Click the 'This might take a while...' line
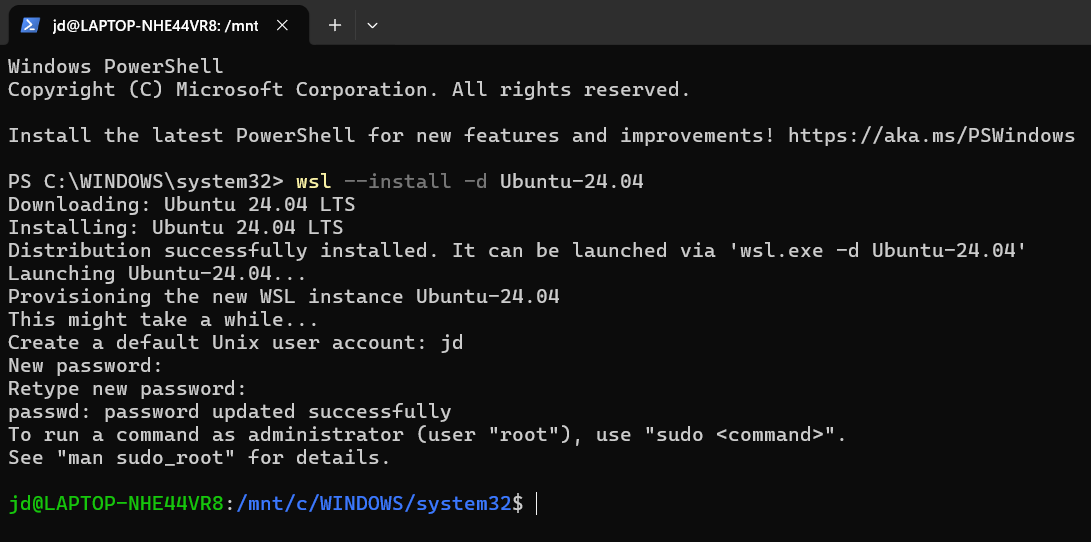 pos(164,320)
